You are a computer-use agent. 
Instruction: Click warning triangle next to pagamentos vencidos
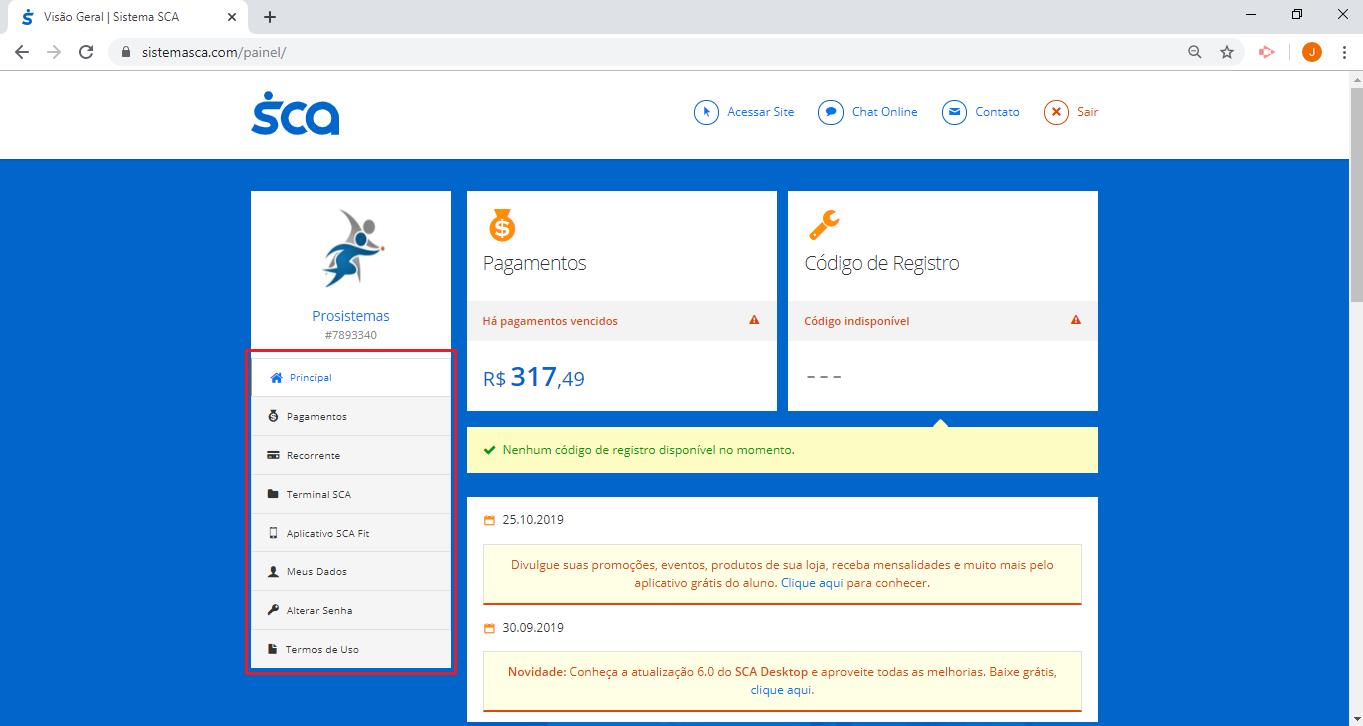[754, 320]
